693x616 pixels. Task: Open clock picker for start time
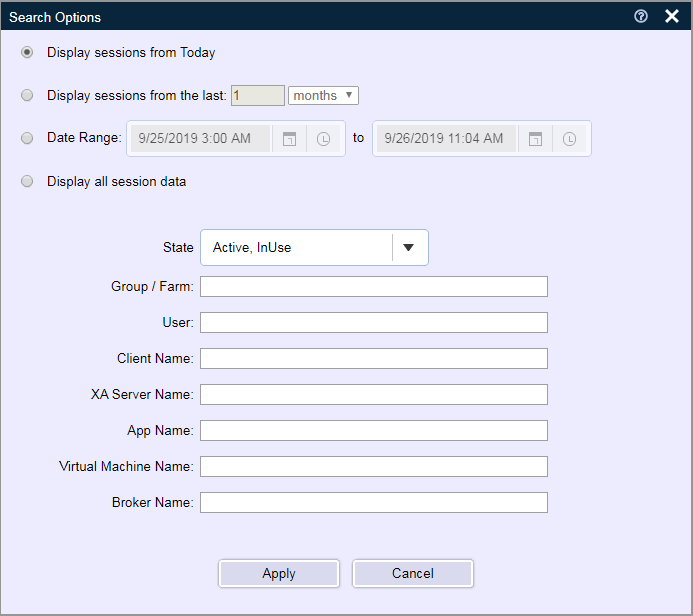click(x=324, y=139)
